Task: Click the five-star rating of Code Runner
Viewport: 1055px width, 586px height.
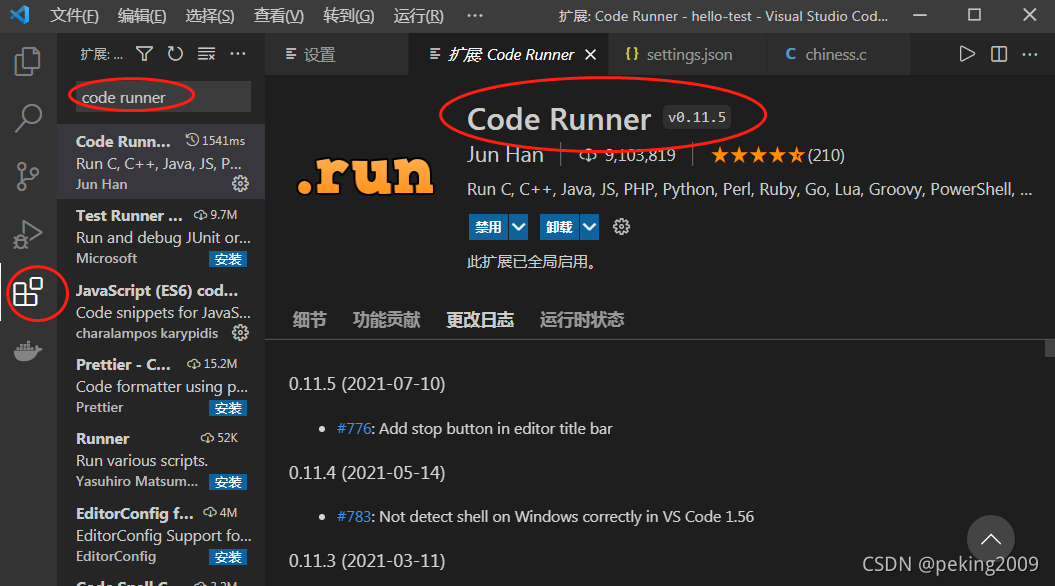Action: [758, 155]
